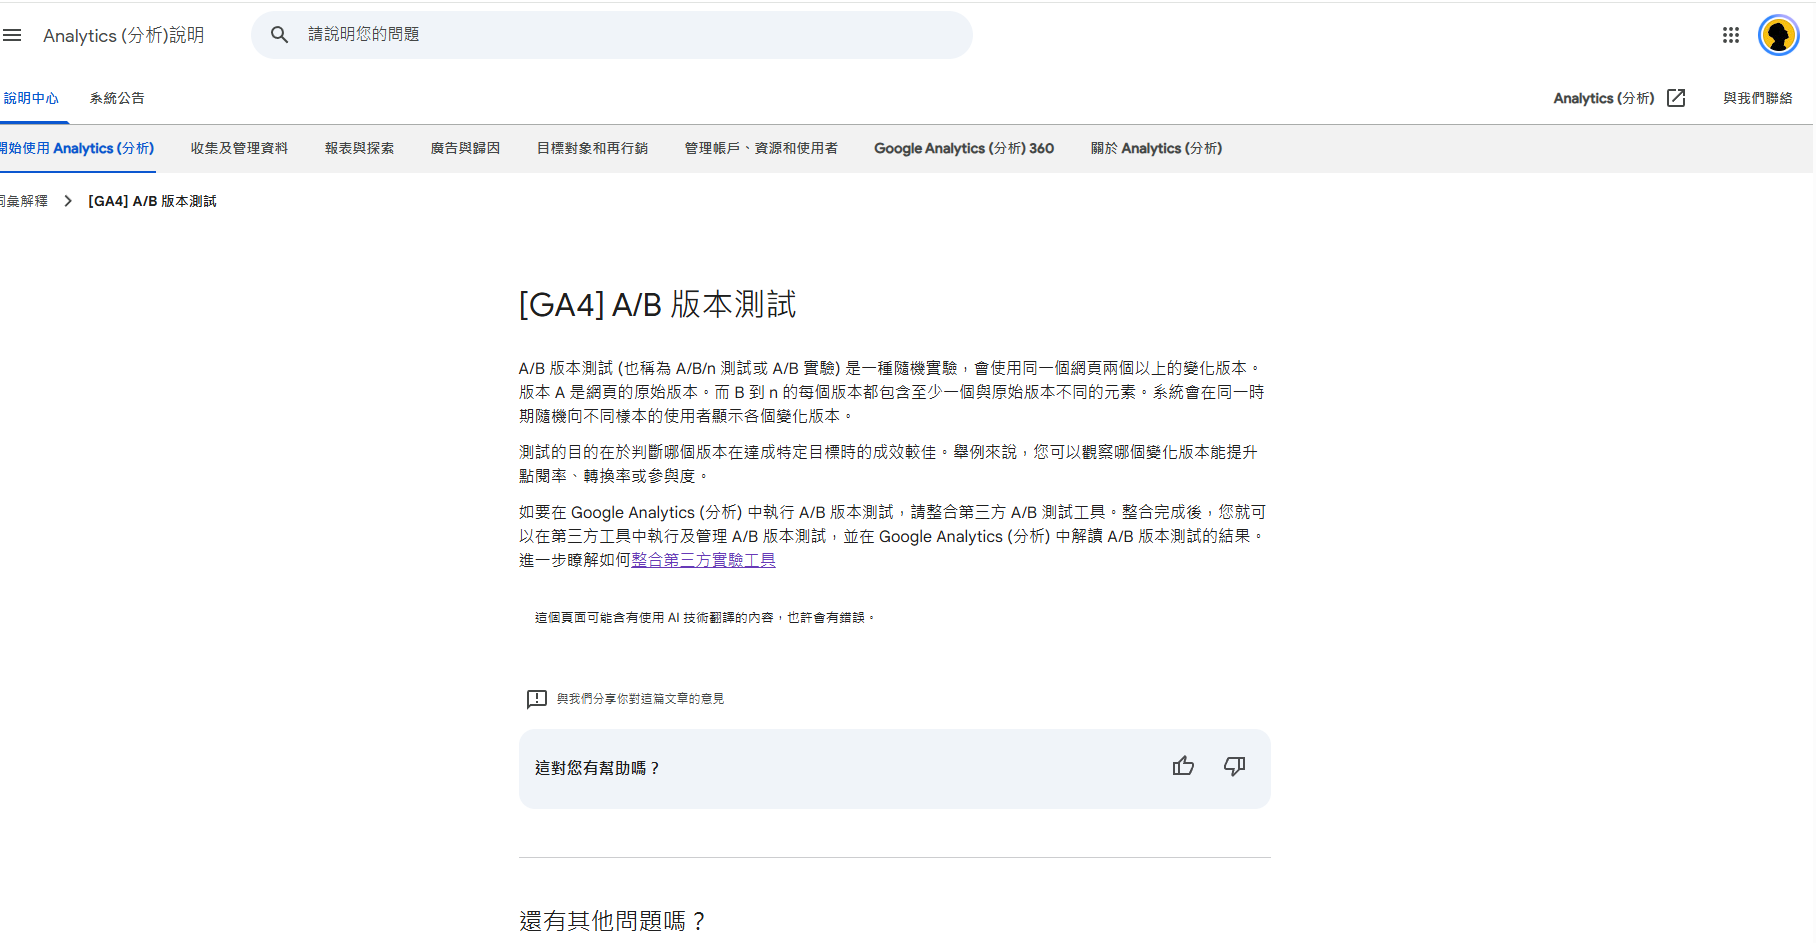The width and height of the screenshot is (1816, 943).
Task: Open the 管理帳戶、資源和使用者 menu
Action: point(761,148)
